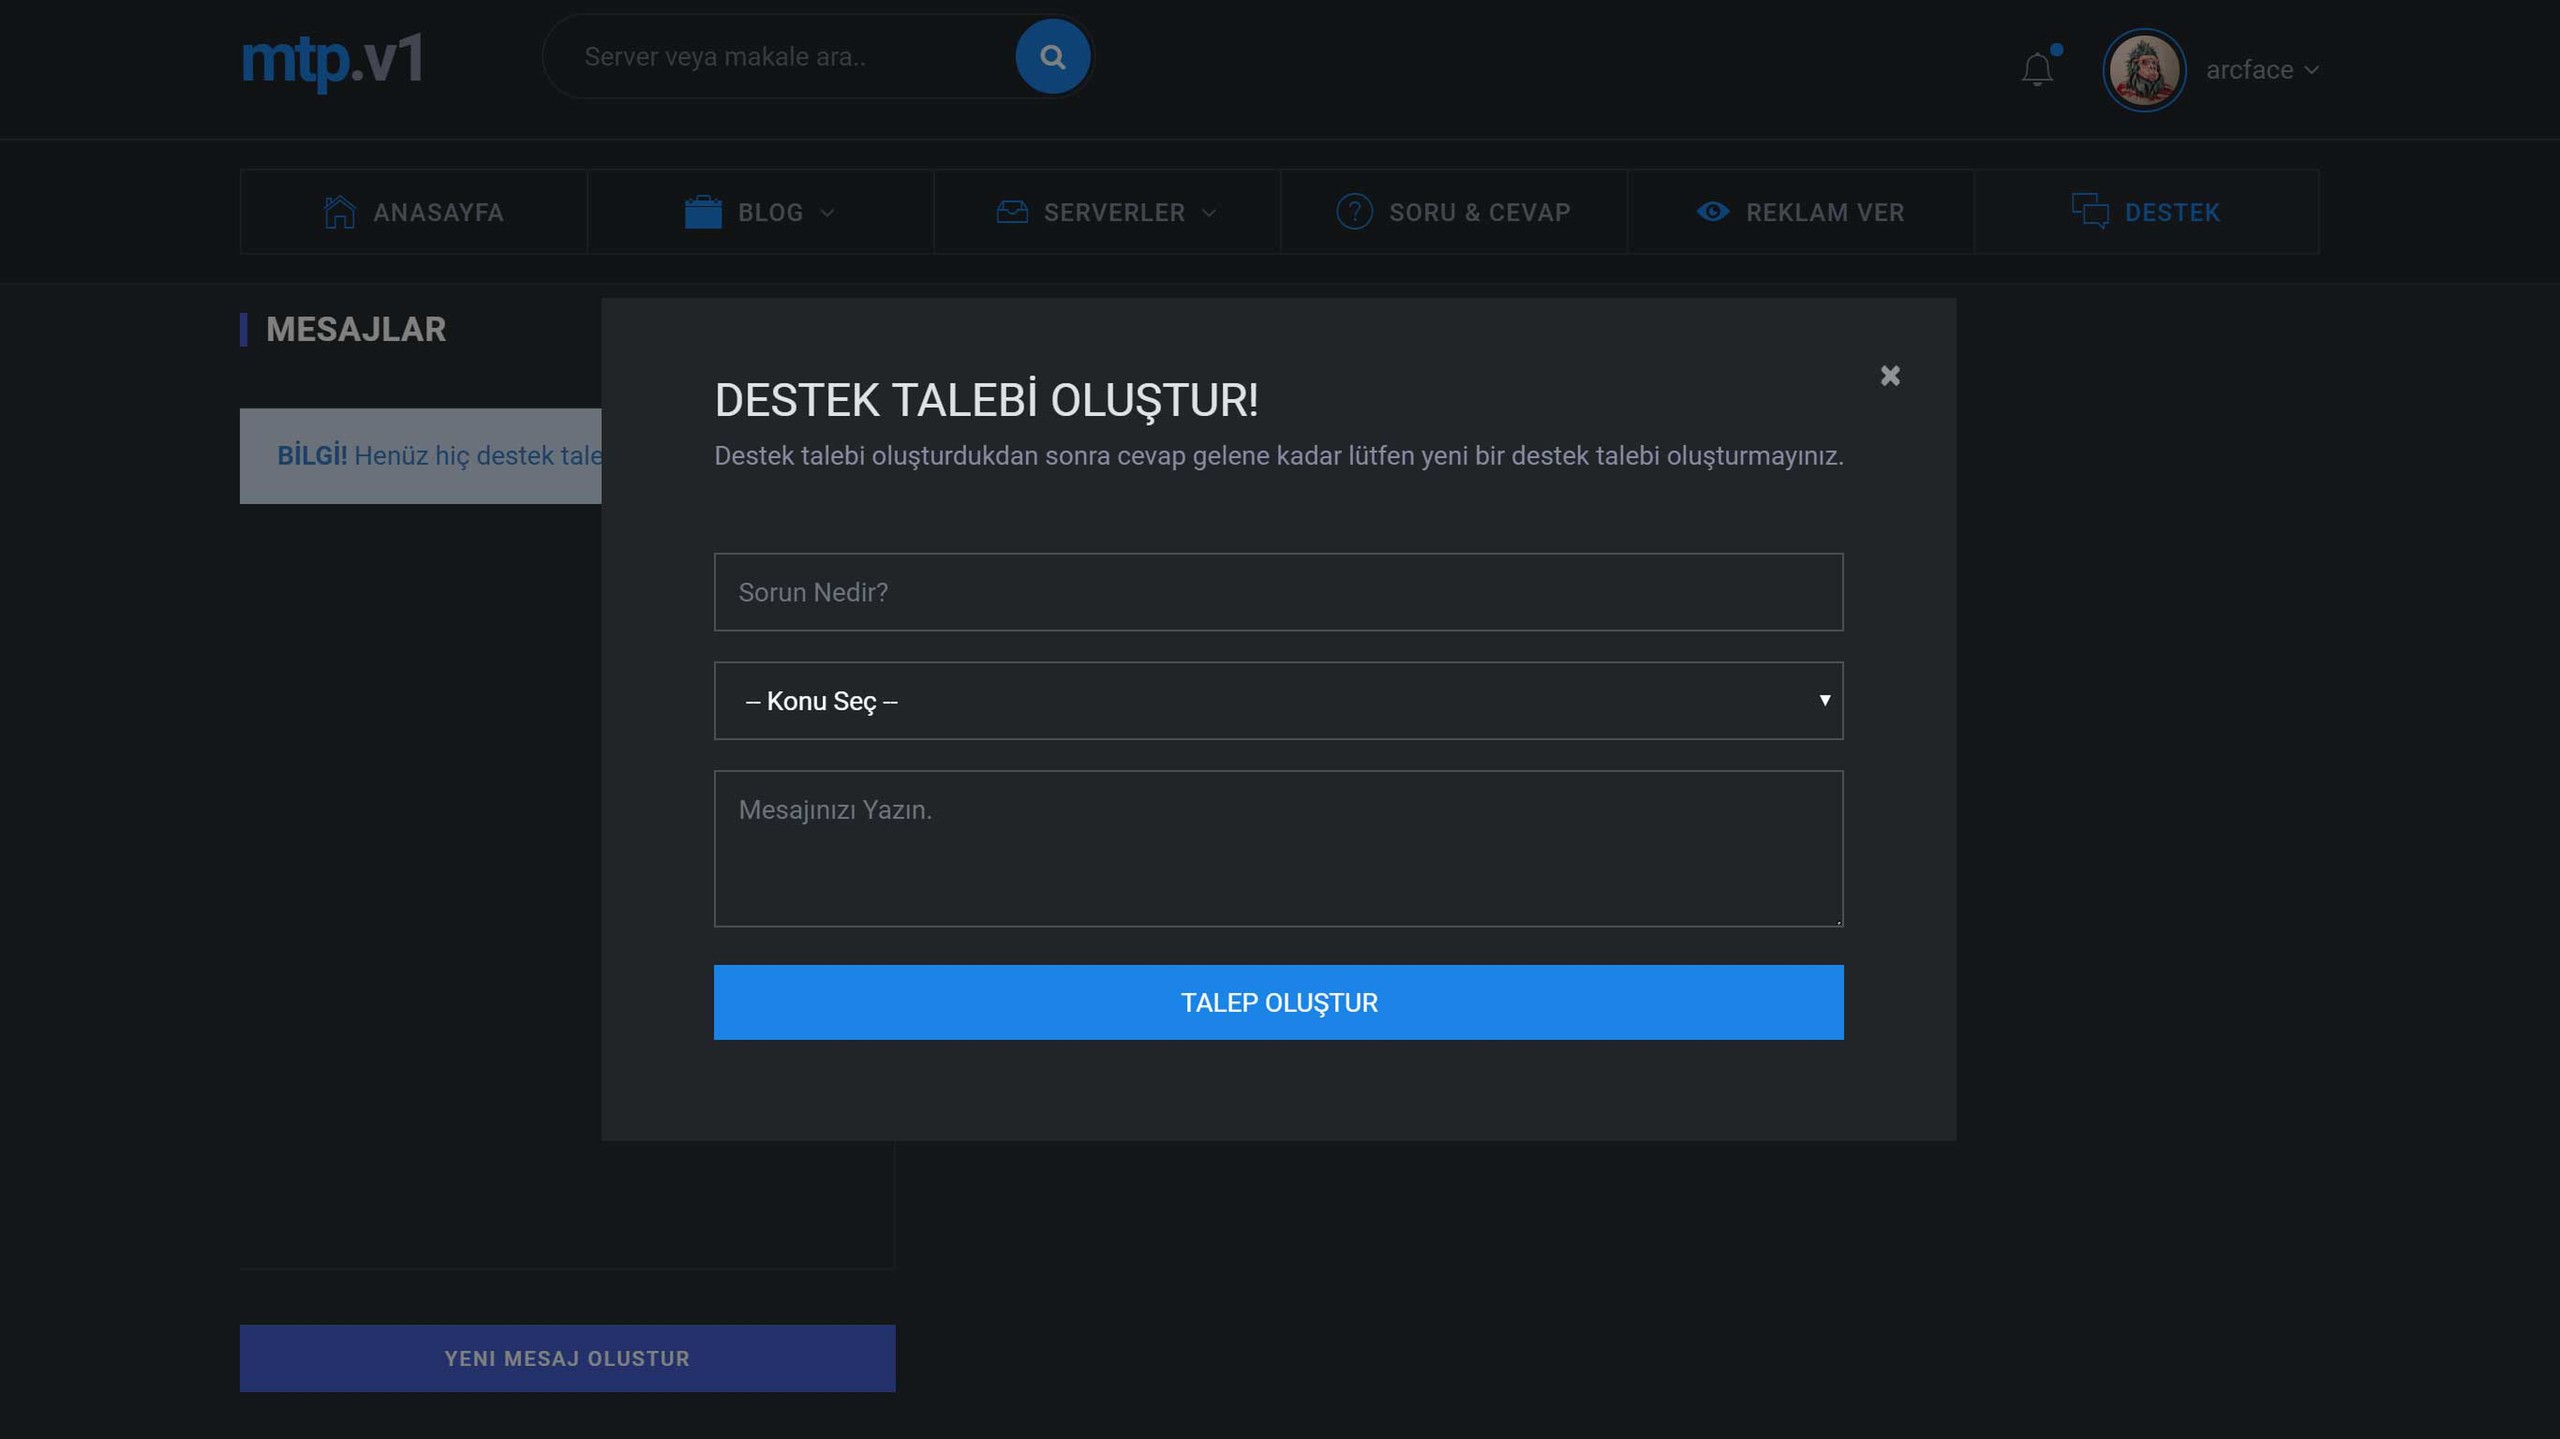Click the BLOG briefcase icon
This screenshot has height=1439, width=2560.
[x=703, y=212]
